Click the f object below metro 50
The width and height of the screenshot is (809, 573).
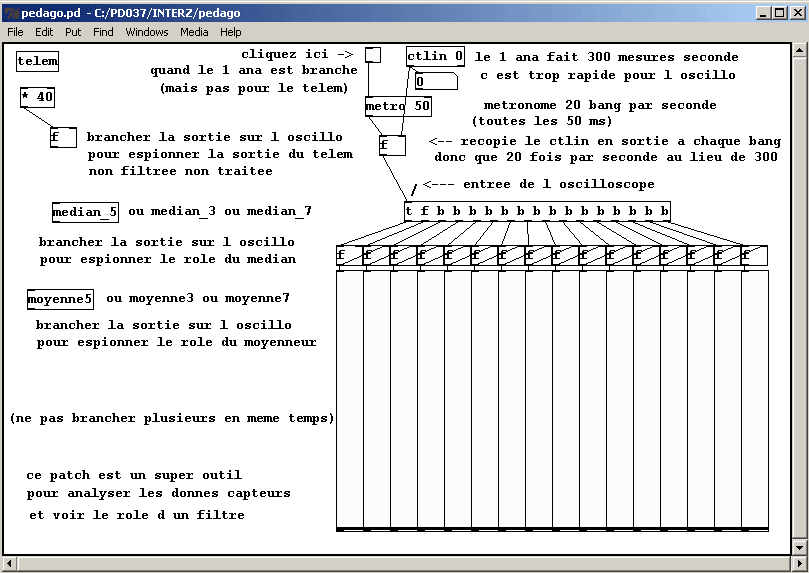(392, 146)
